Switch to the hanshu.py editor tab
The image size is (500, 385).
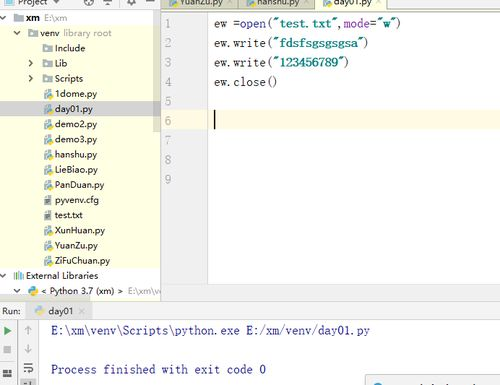278,3
